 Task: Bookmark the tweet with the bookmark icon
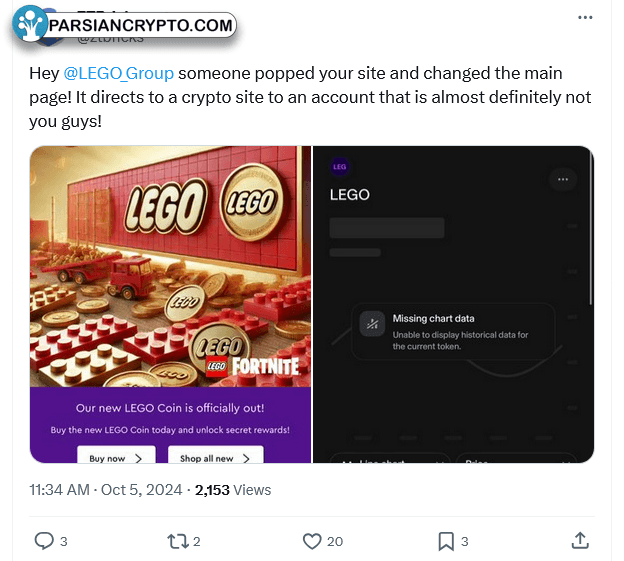tap(446, 542)
